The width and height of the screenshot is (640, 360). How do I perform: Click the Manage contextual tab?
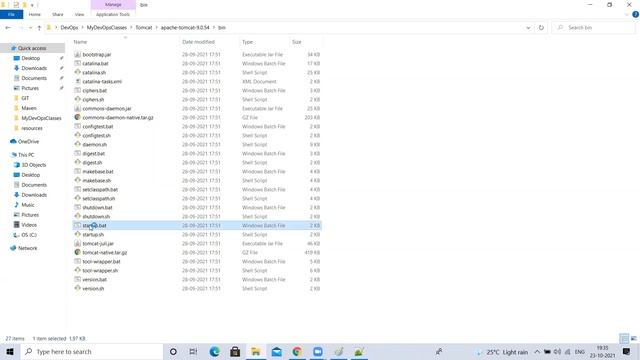tap(113, 4)
